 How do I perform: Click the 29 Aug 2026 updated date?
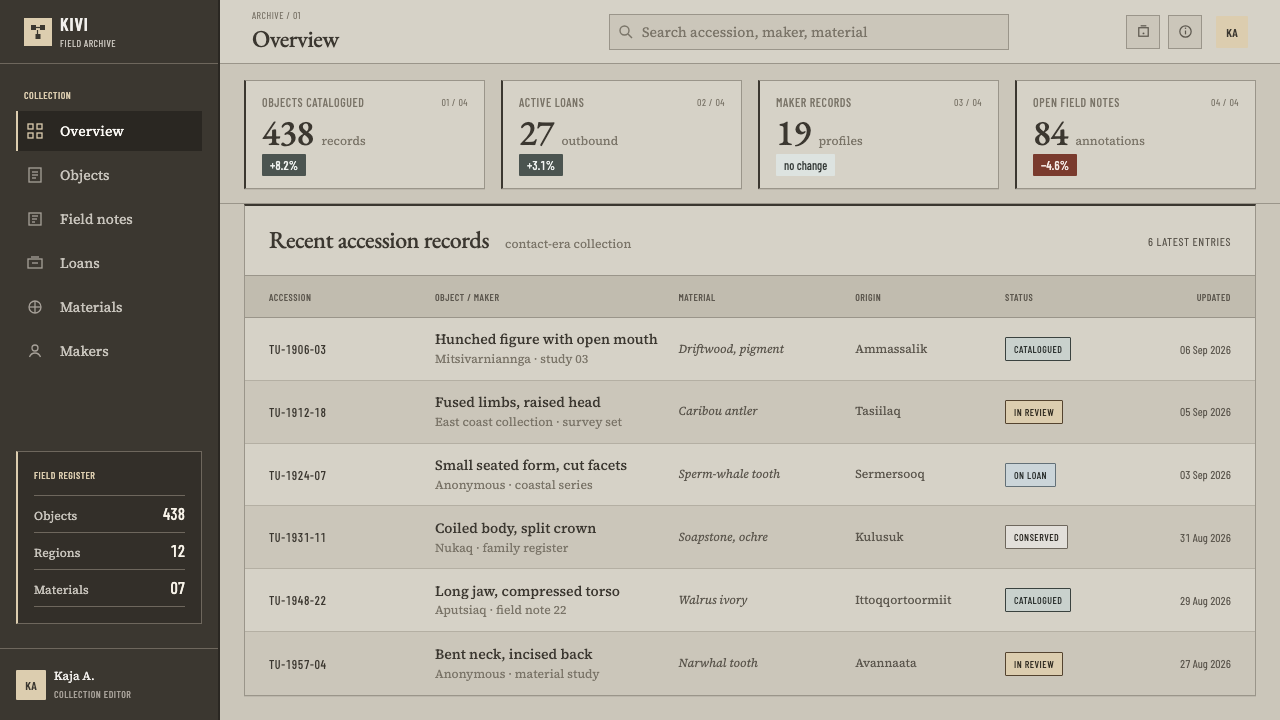click(x=1205, y=601)
